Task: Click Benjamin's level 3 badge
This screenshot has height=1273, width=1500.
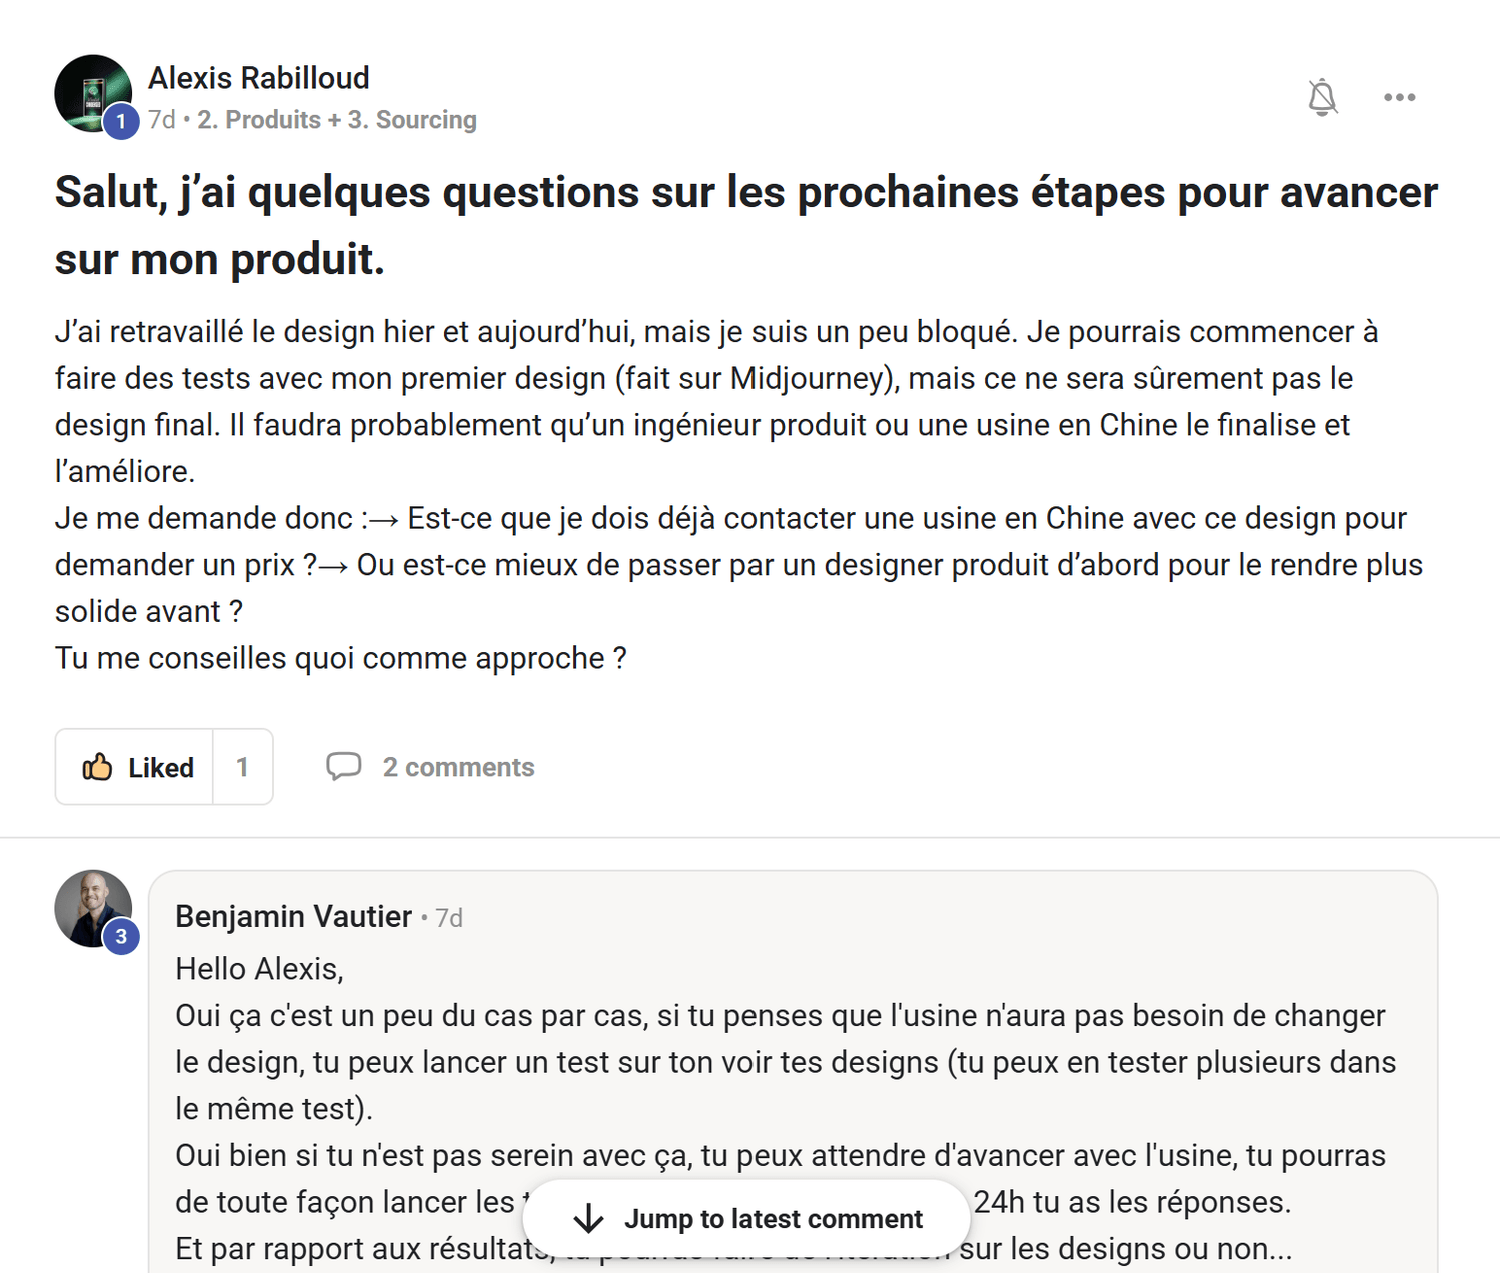Action: click(121, 937)
